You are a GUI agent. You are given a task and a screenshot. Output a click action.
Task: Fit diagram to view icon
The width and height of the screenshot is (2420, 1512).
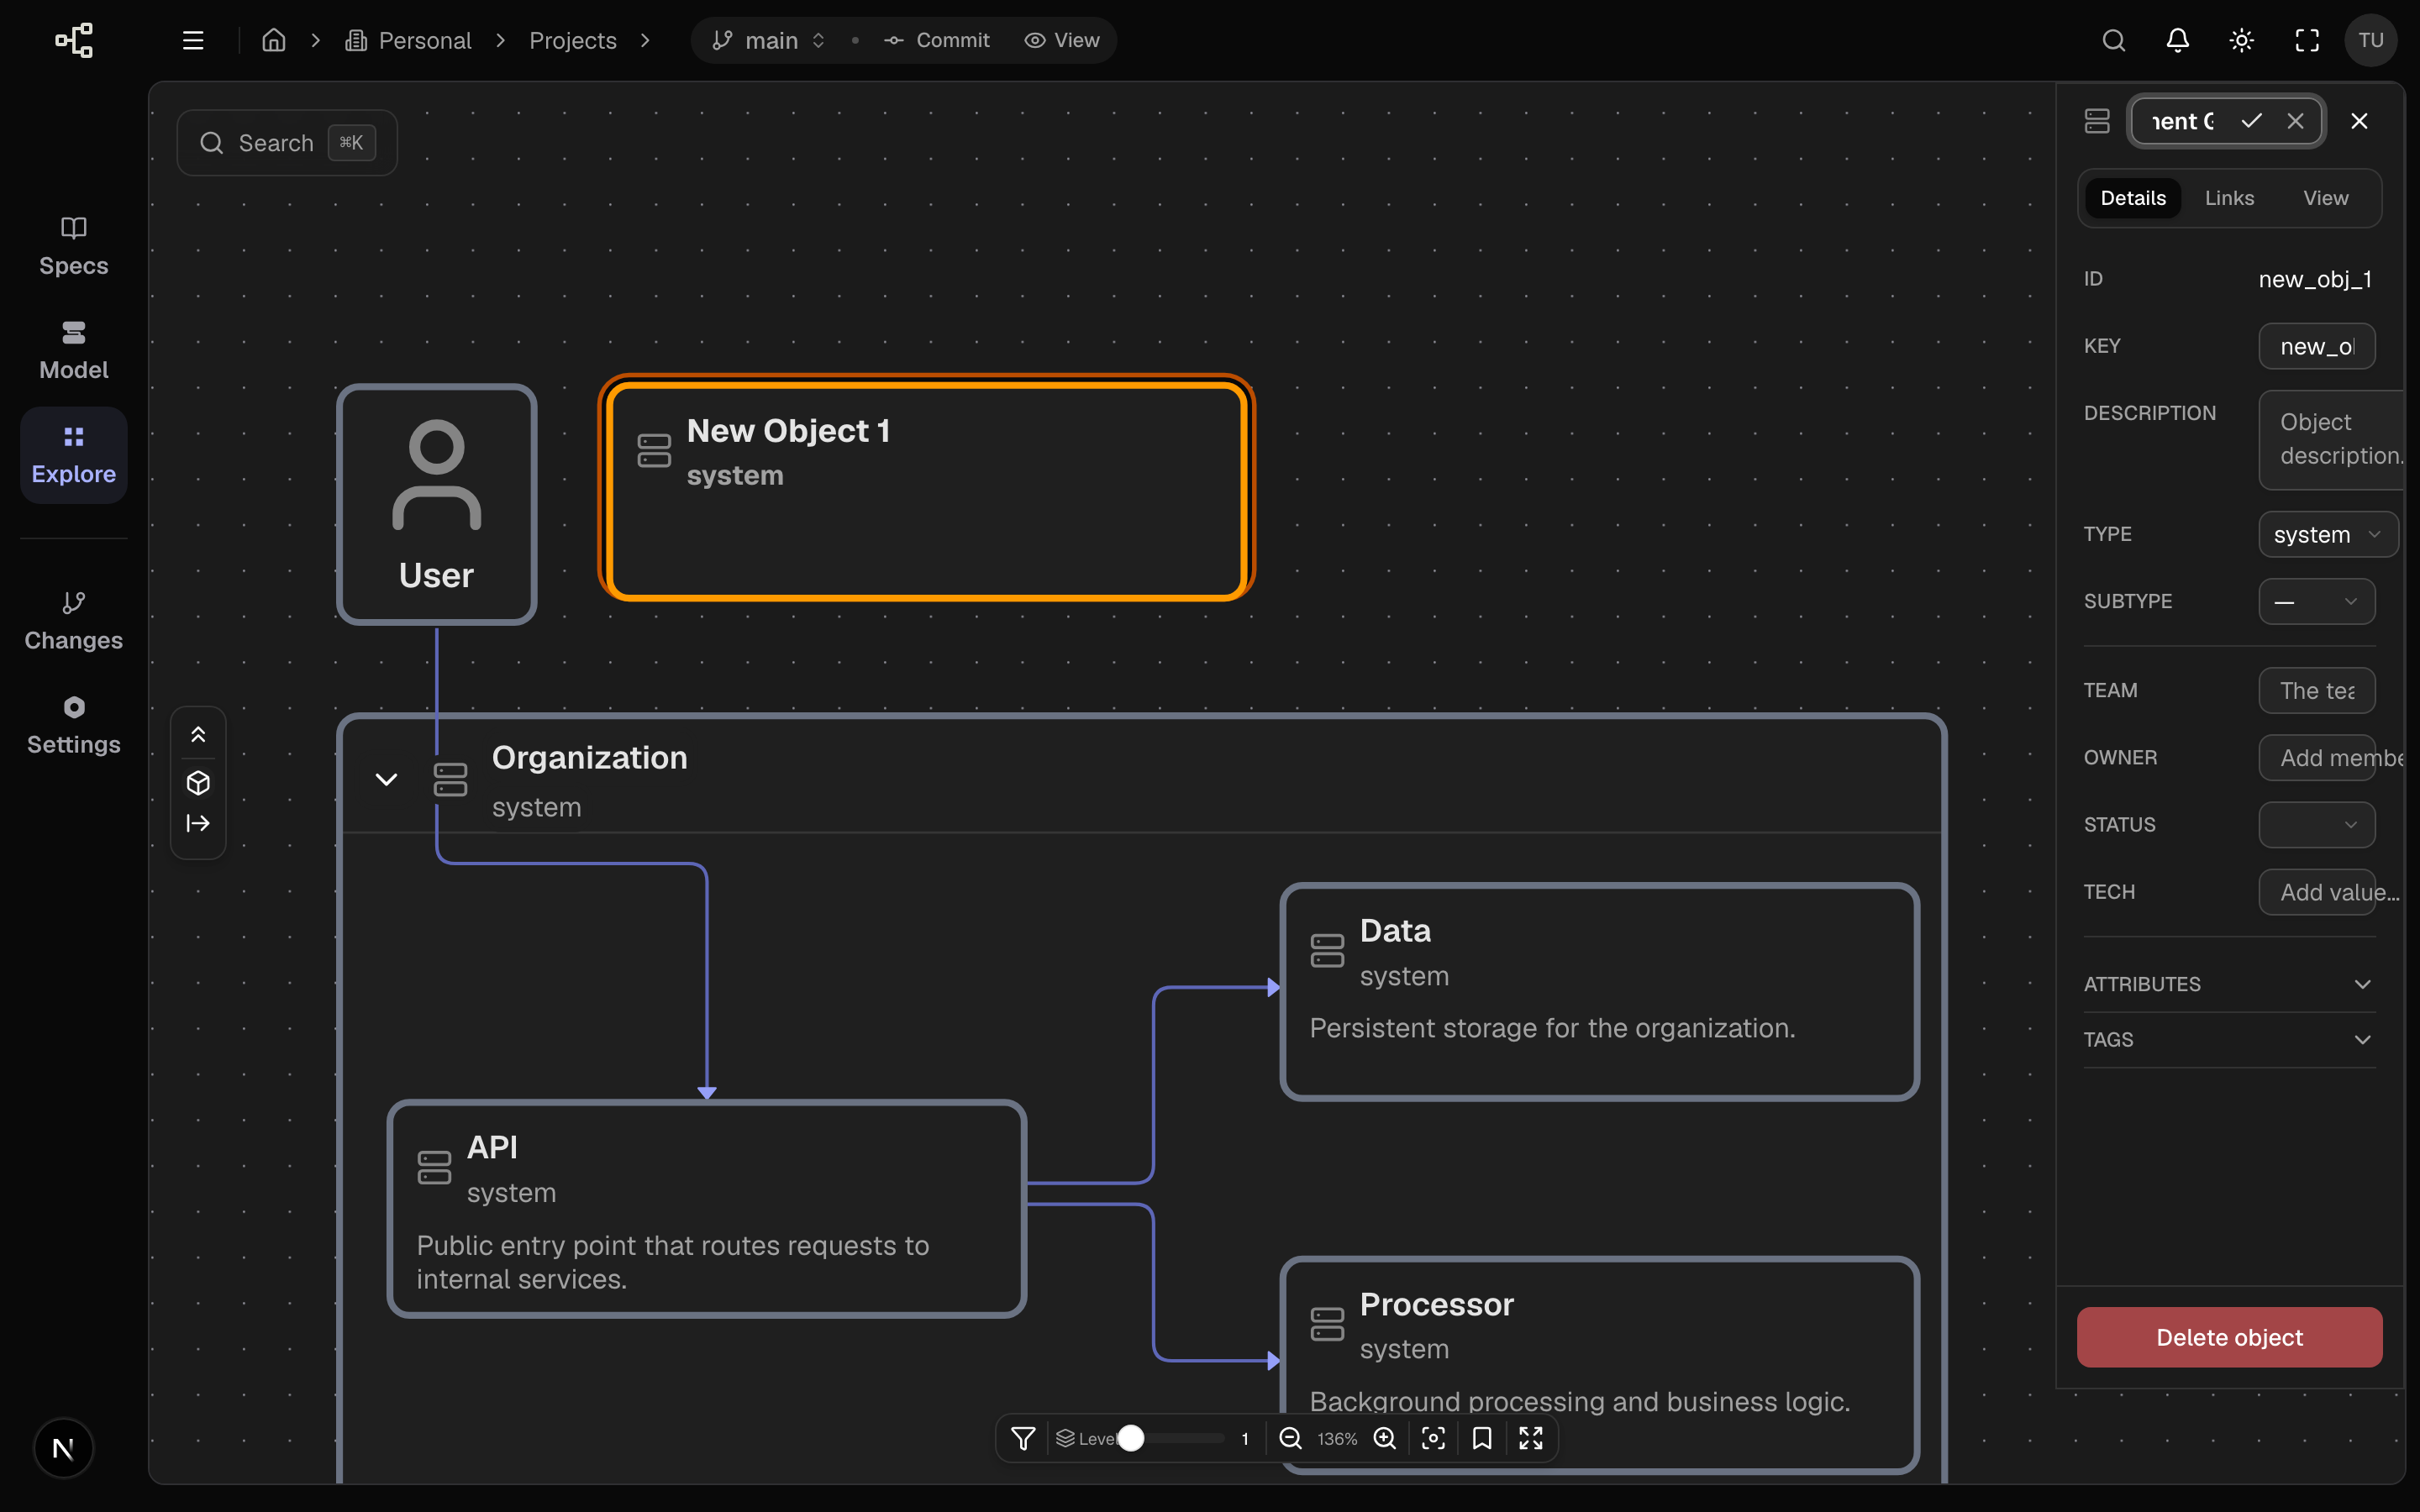[x=1433, y=1438]
